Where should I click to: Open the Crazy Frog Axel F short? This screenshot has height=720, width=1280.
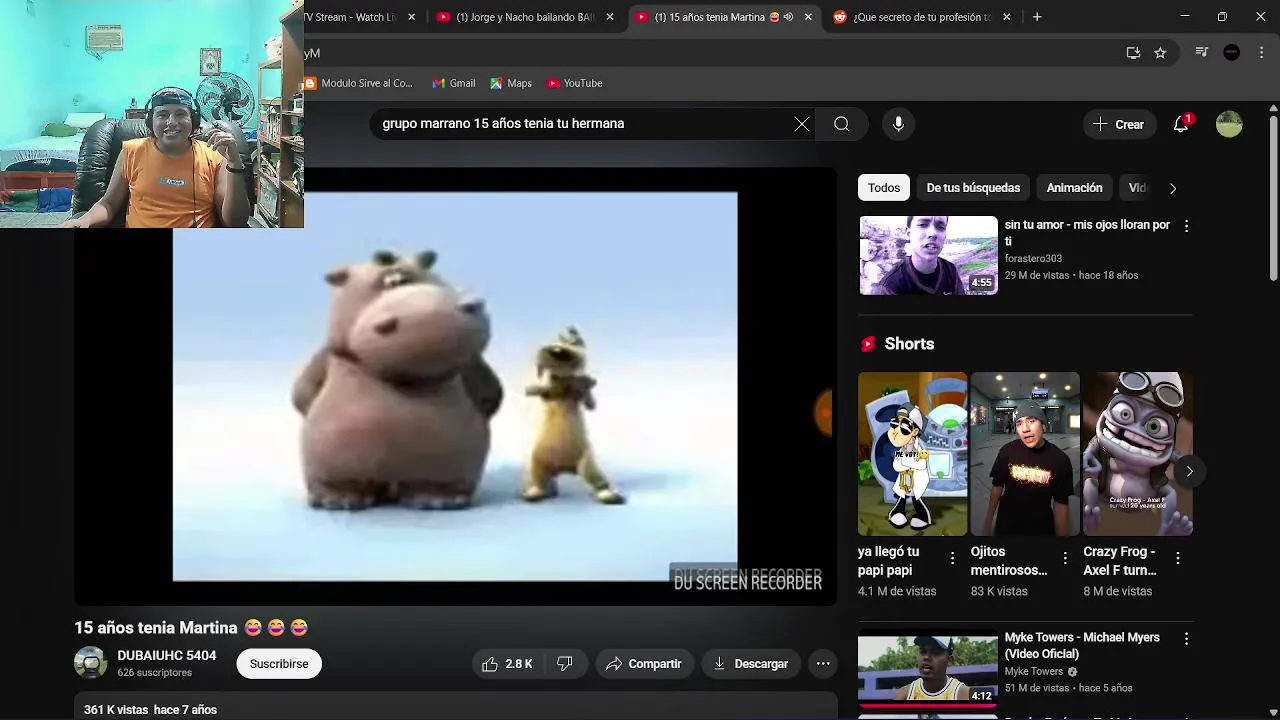1138,454
